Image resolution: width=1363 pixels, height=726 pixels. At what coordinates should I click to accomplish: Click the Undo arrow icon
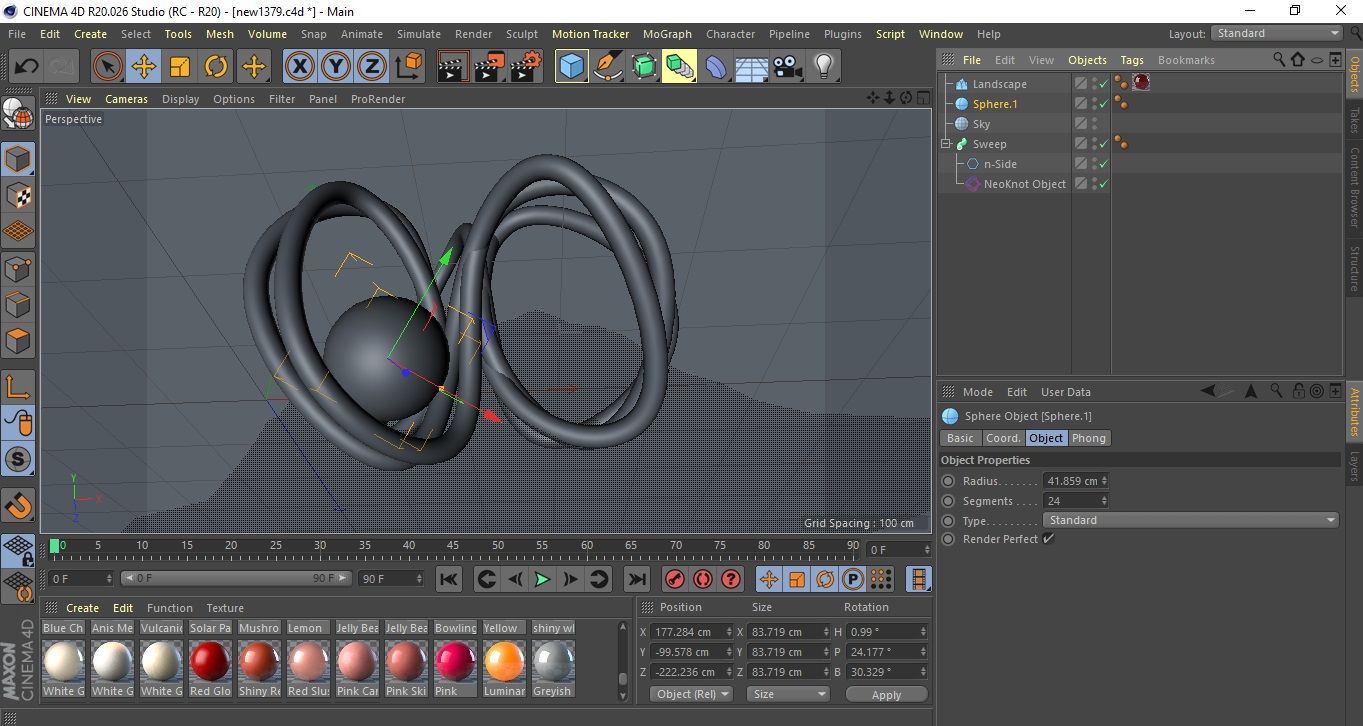[x=27, y=67]
